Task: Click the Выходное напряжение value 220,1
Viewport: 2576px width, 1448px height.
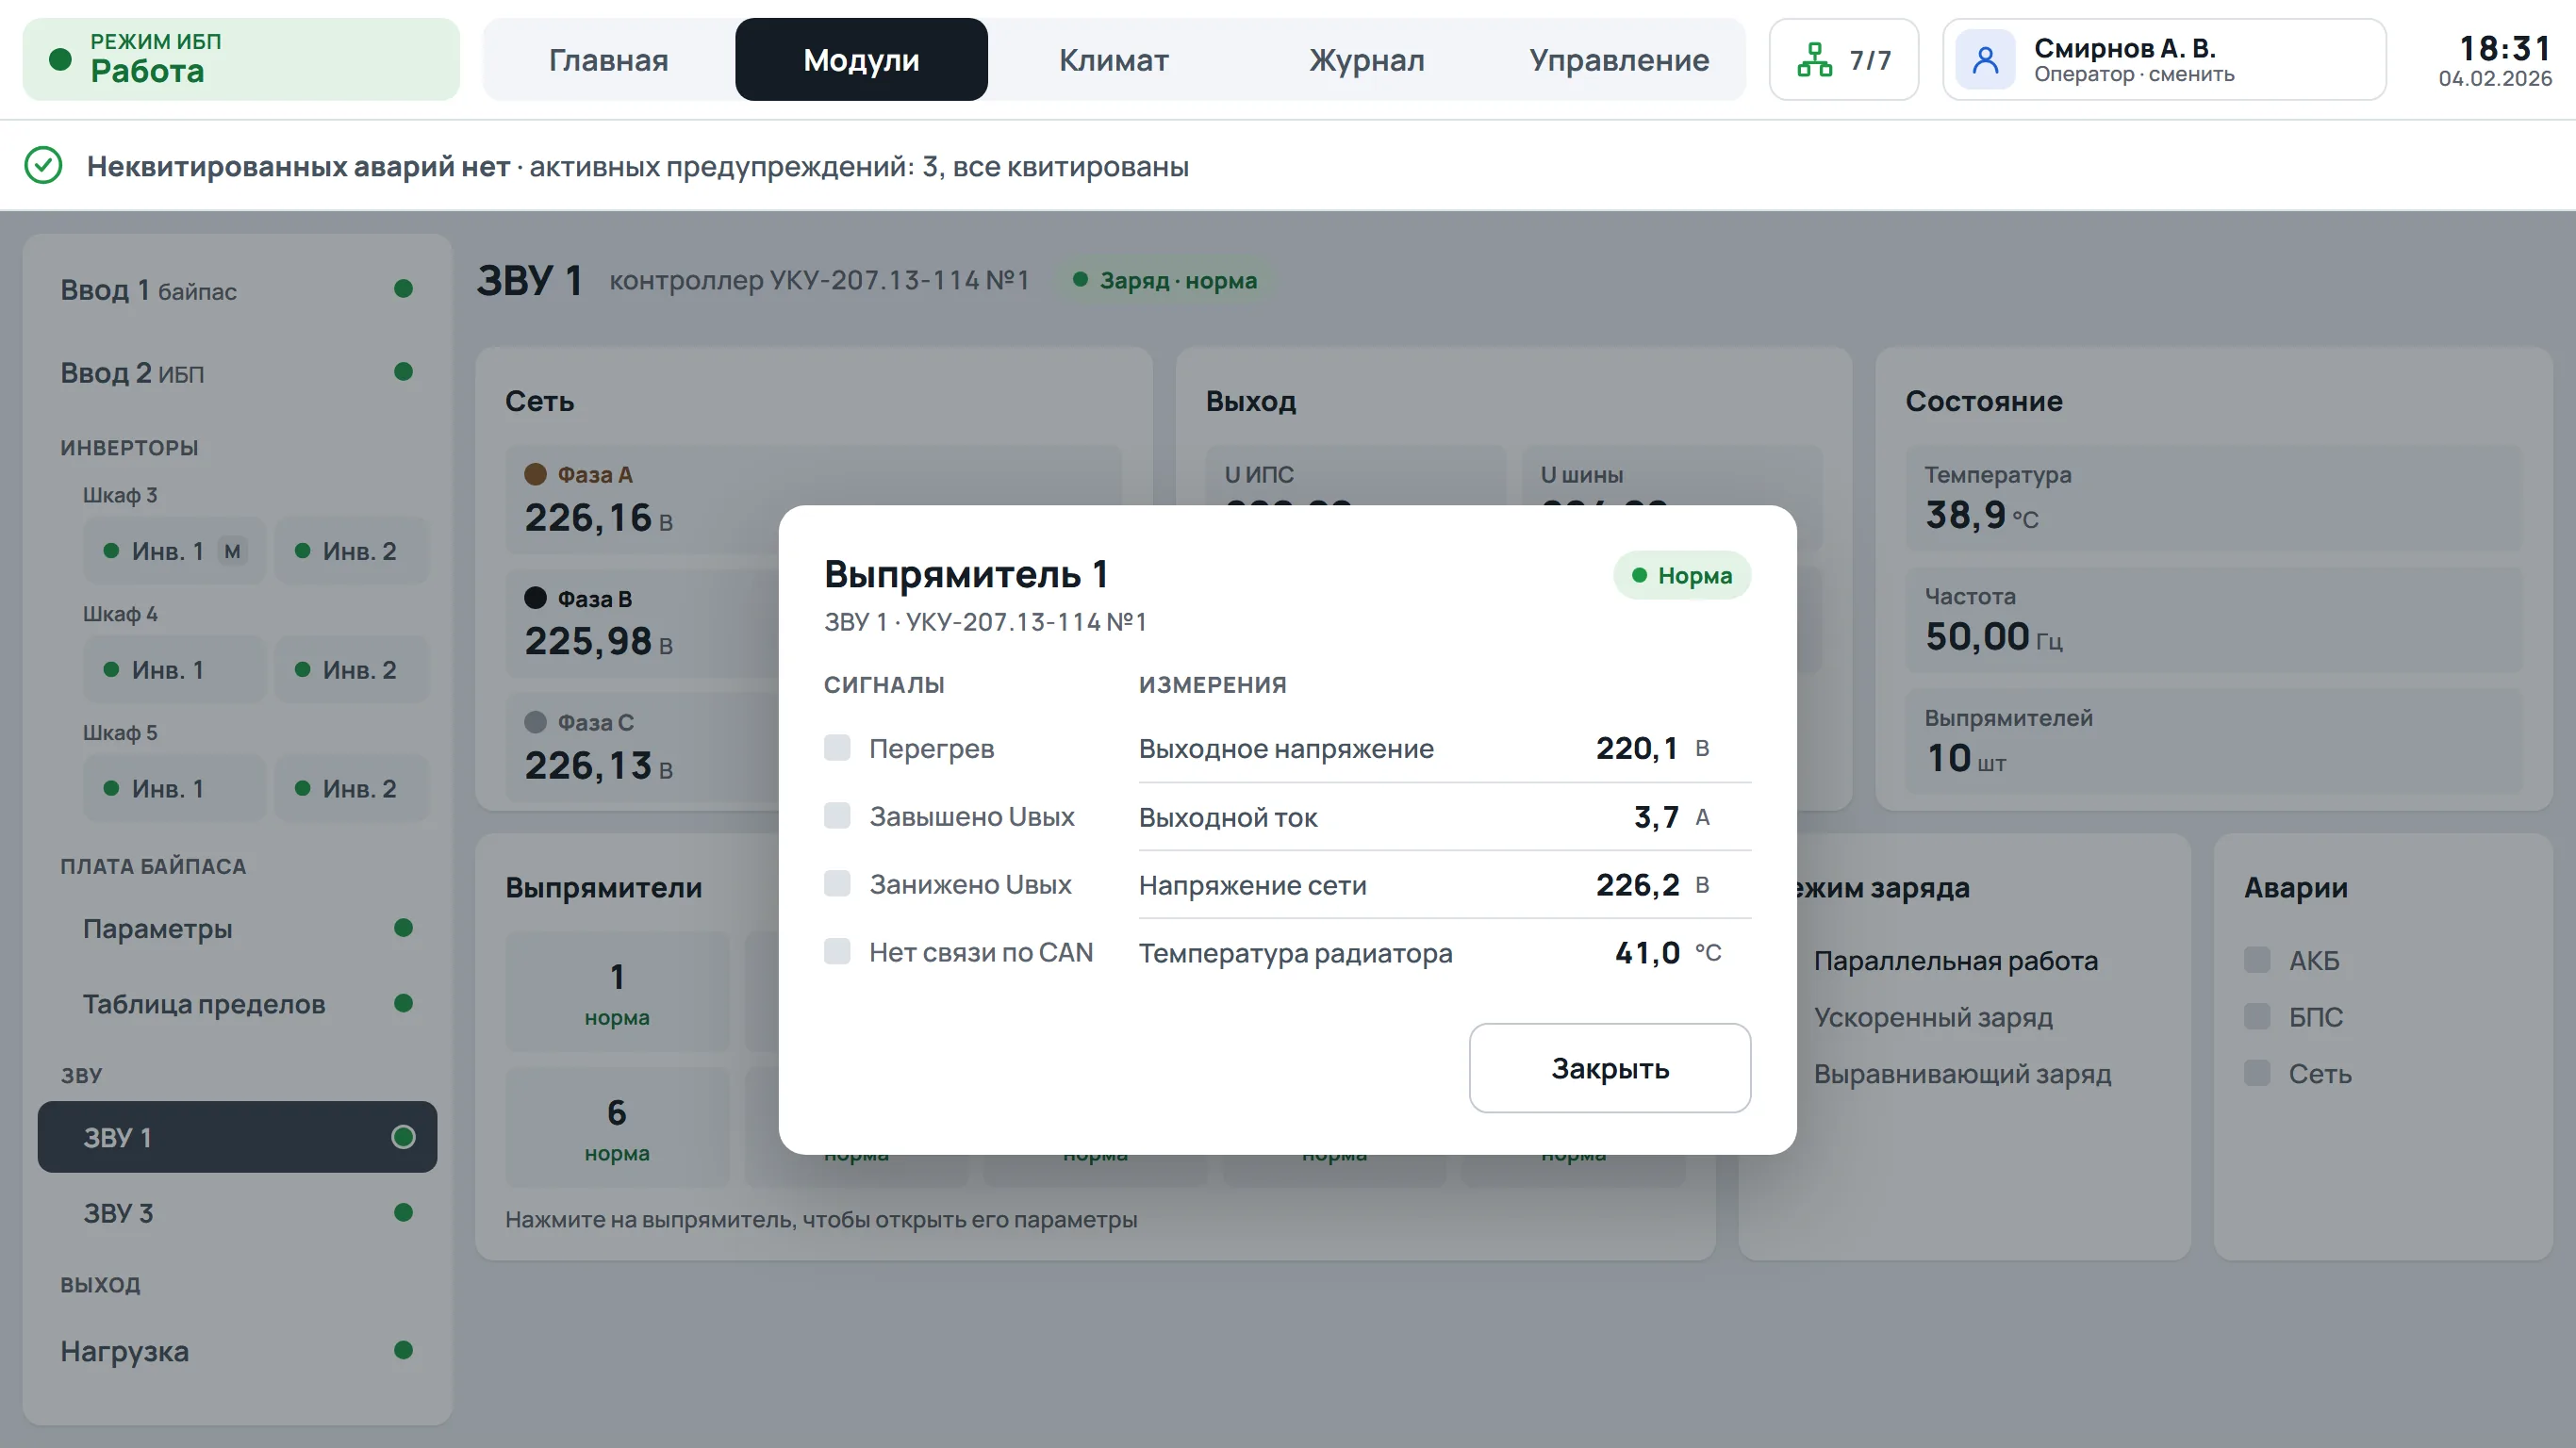Action: (x=1636, y=748)
